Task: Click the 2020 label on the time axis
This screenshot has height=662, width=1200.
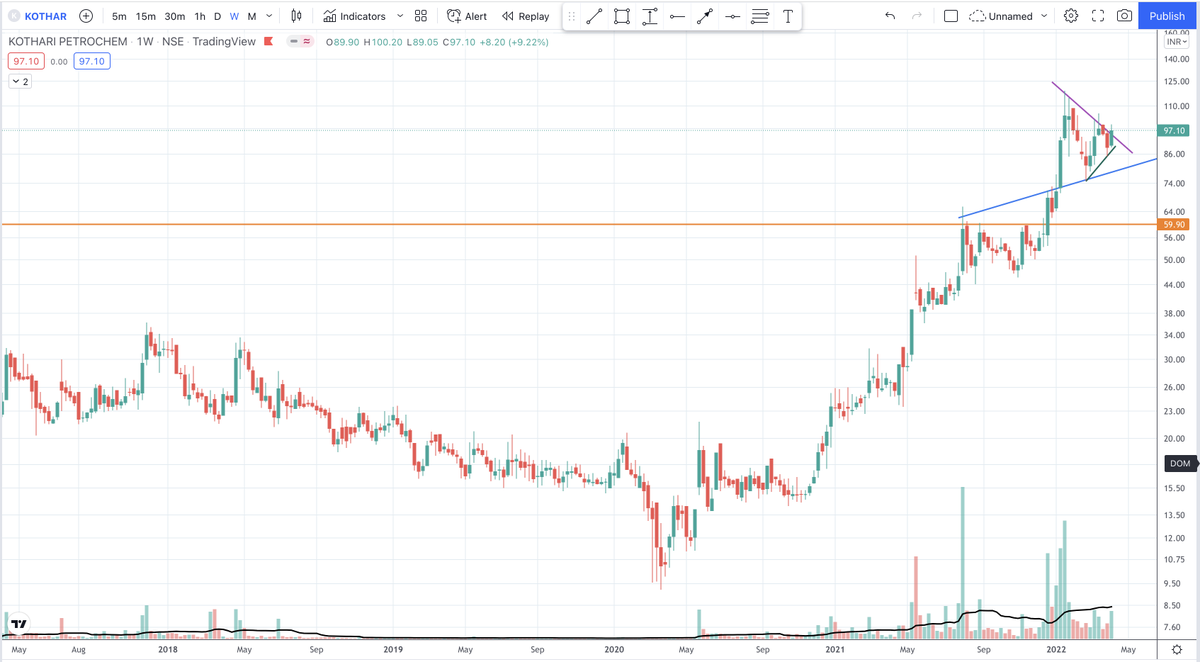Action: [x=615, y=650]
